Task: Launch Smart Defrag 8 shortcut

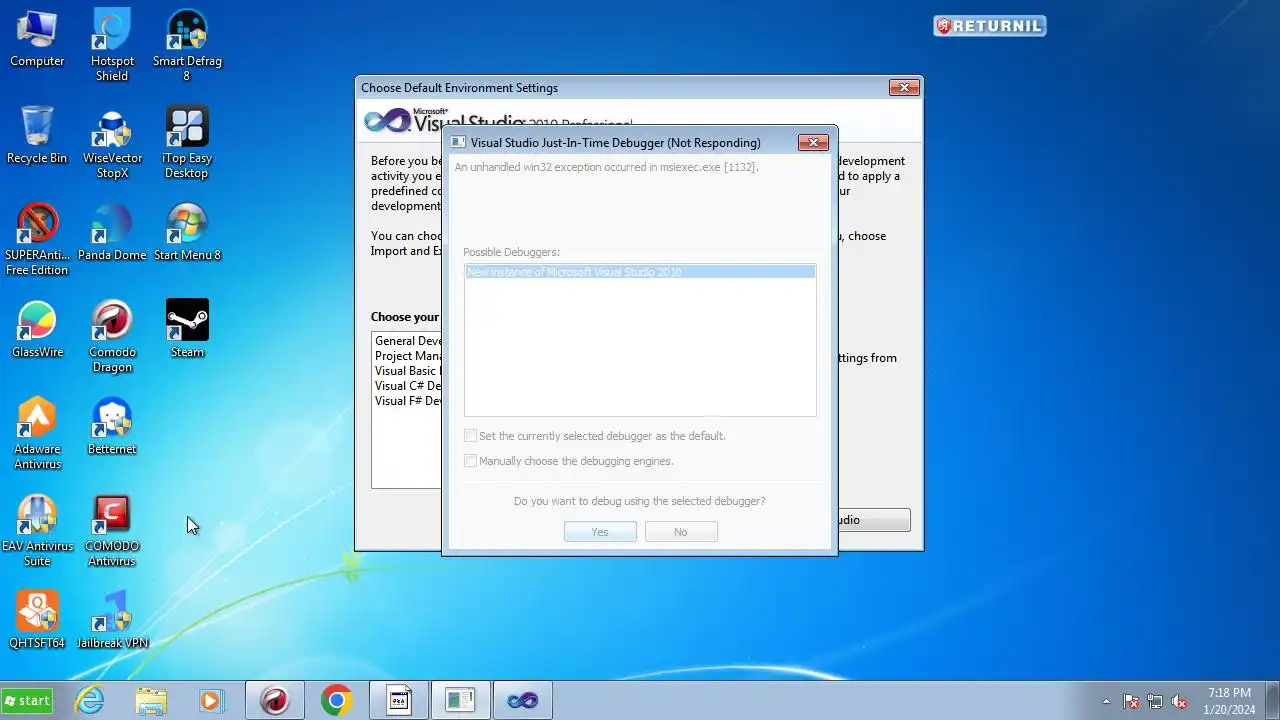Action: tap(187, 46)
